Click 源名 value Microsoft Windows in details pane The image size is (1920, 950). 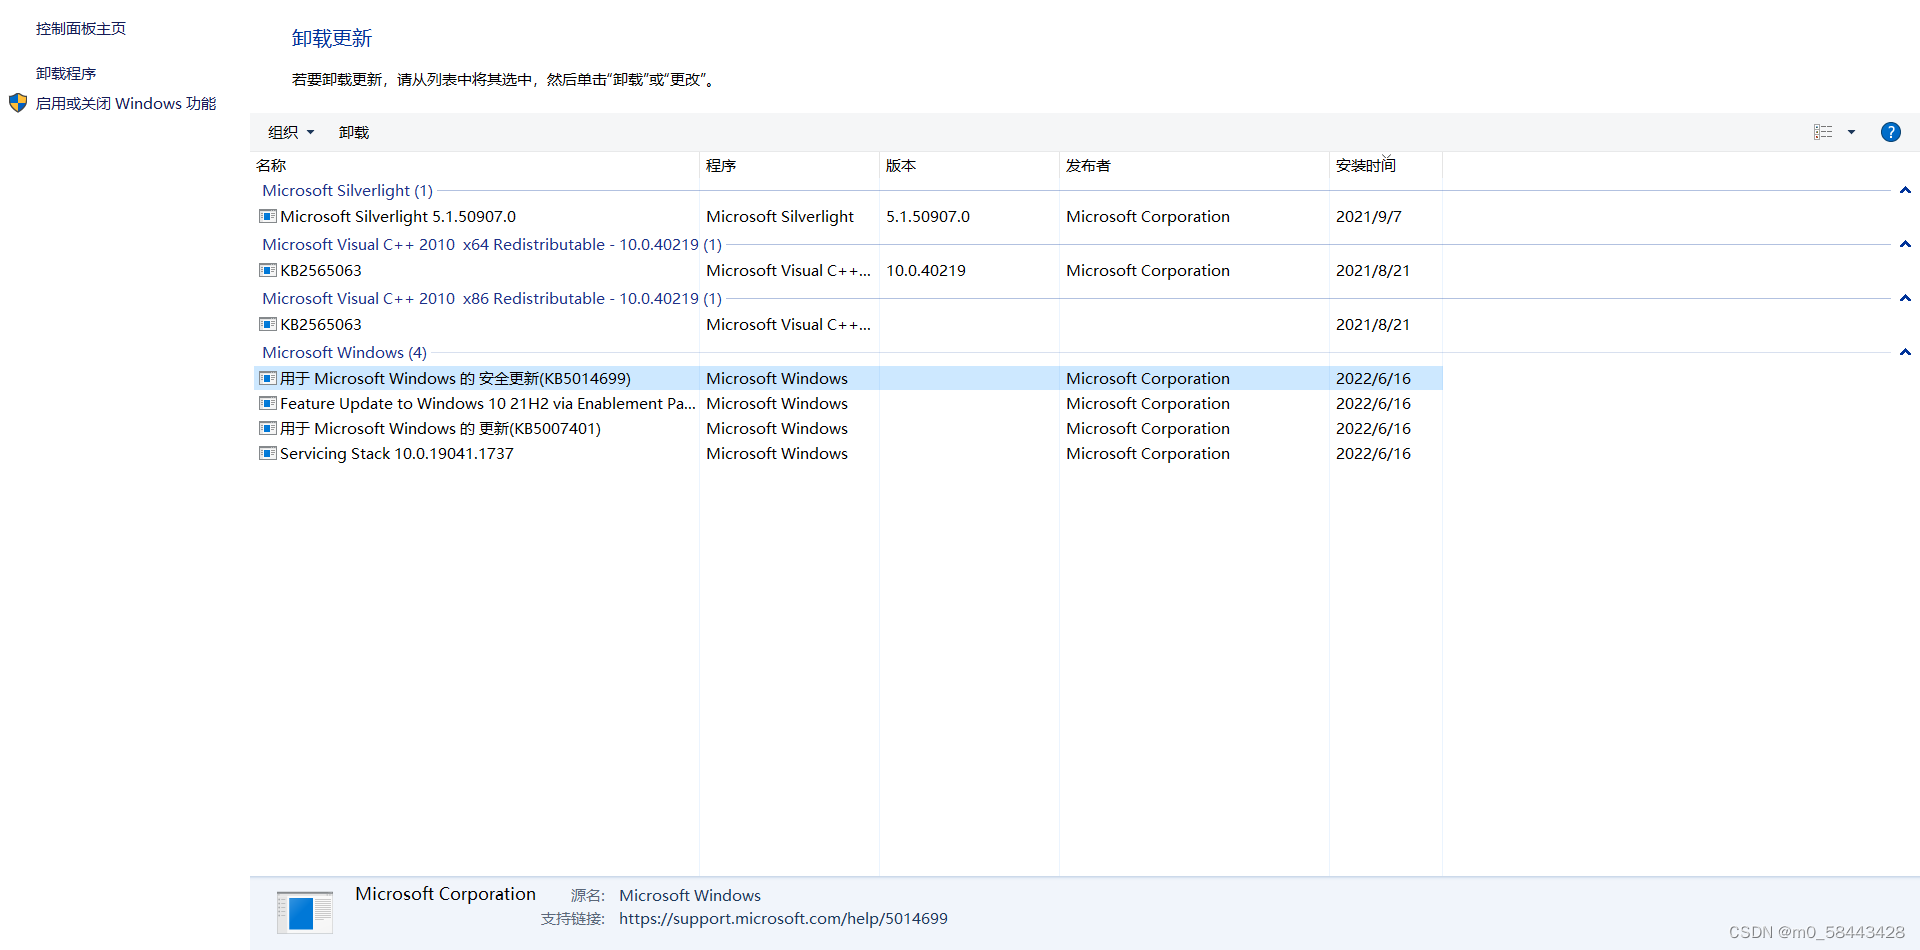(x=690, y=895)
